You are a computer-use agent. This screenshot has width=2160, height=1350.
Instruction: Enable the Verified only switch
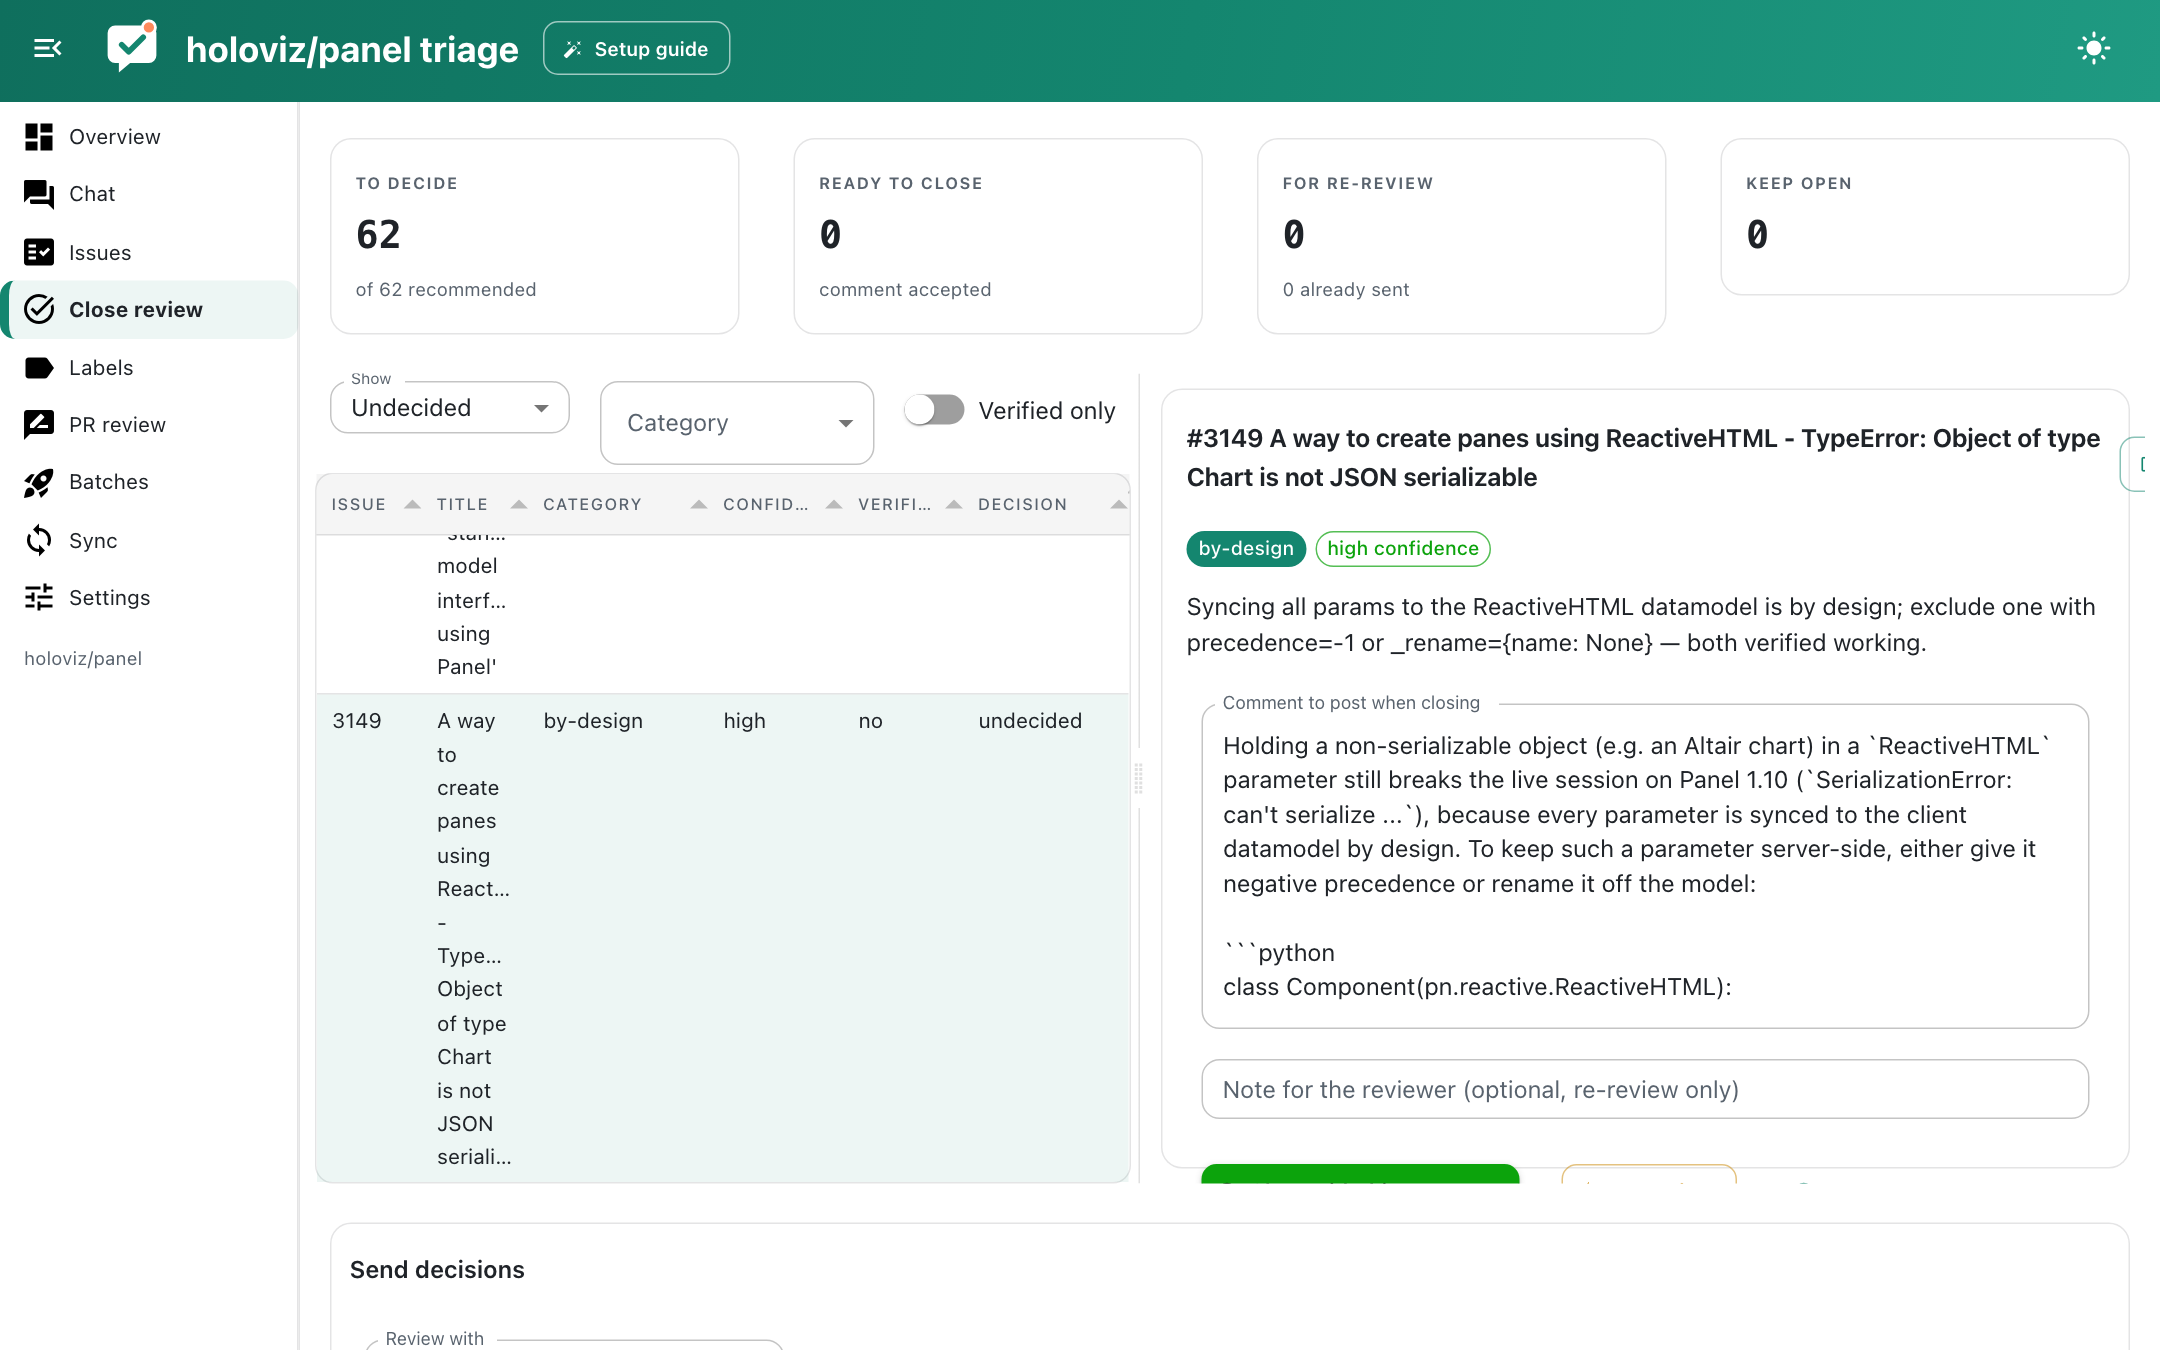coord(934,410)
